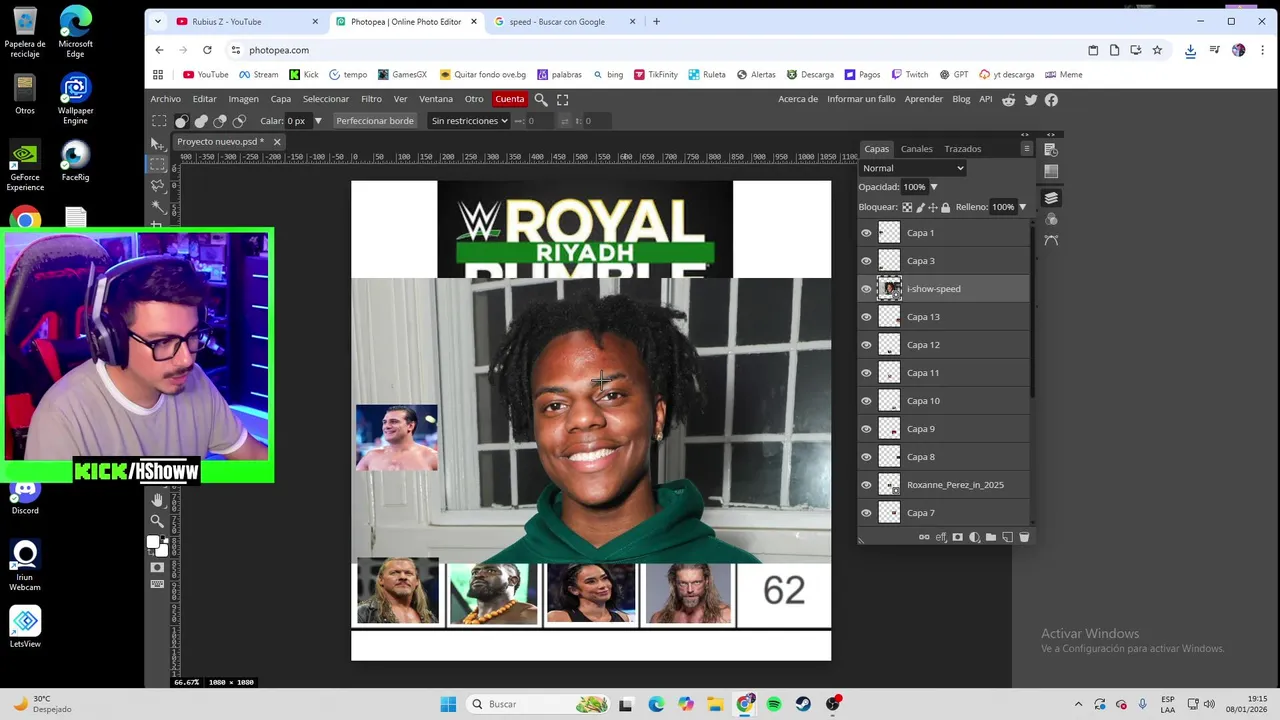The width and height of the screenshot is (1280, 720).
Task: Open the Capas panel options menu
Action: tap(1026, 149)
